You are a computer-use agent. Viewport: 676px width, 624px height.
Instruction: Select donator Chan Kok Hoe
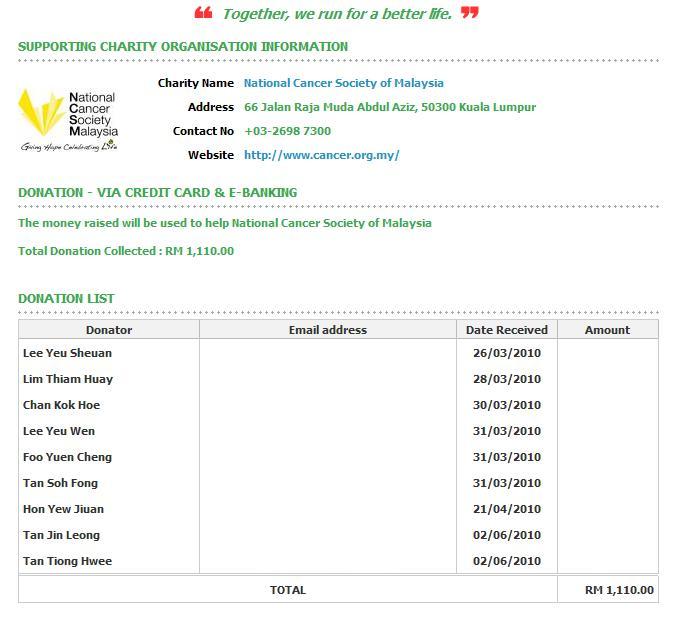pos(61,405)
